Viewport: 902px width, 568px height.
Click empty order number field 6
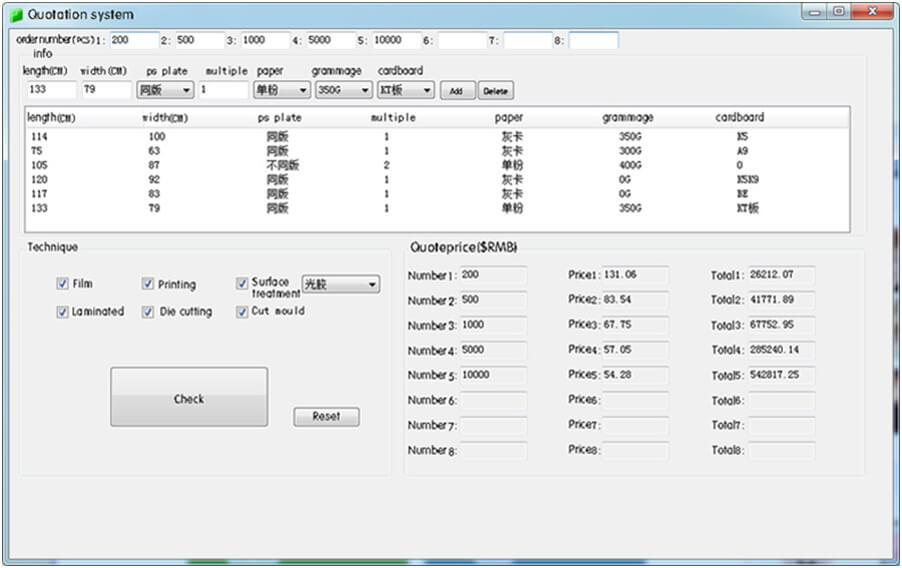click(x=462, y=40)
